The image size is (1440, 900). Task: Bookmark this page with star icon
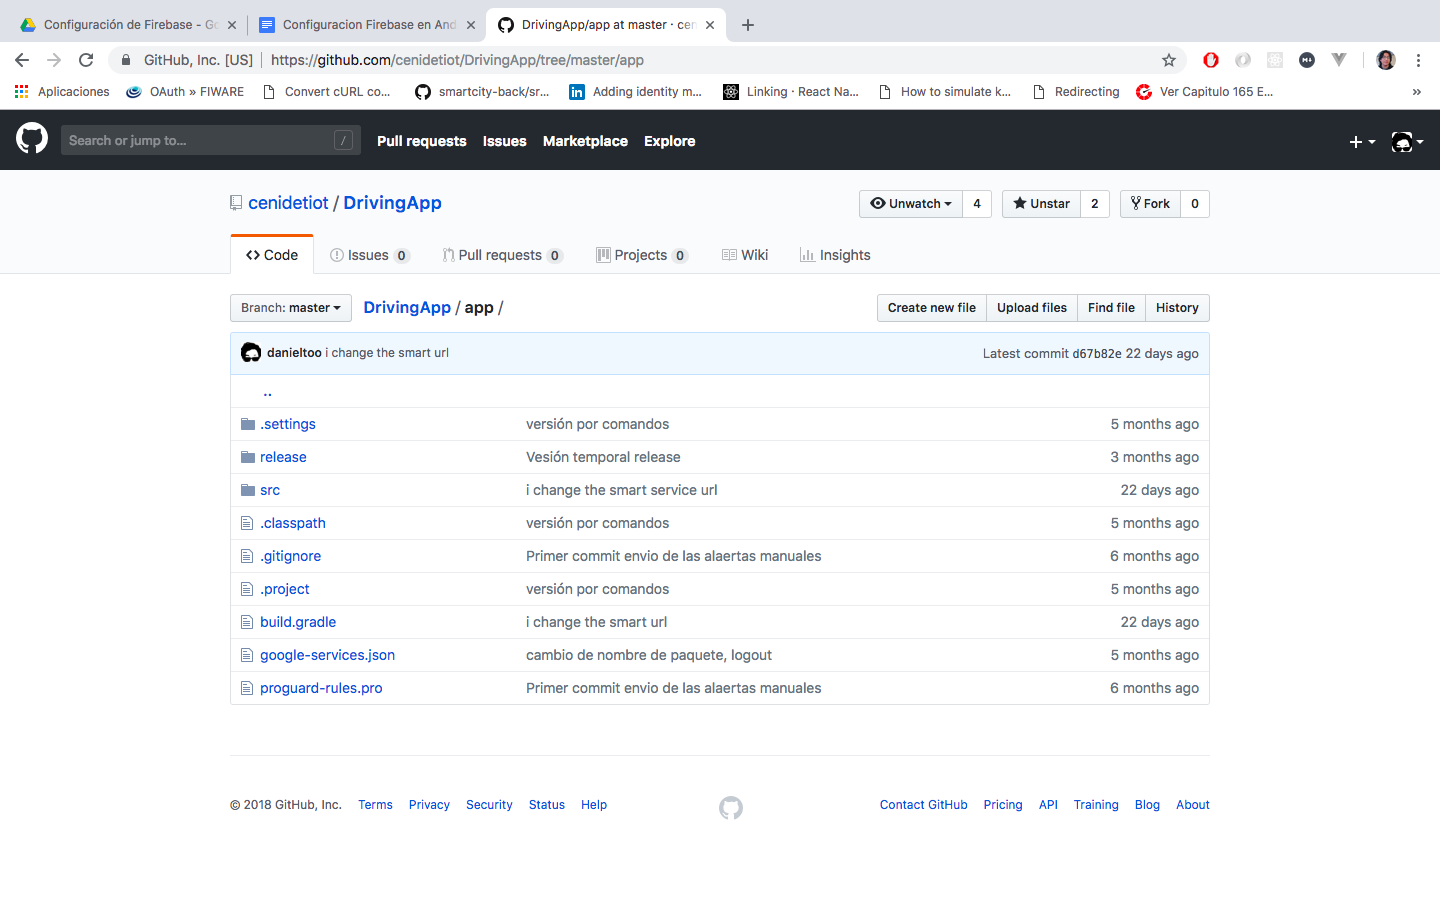coord(1168,60)
